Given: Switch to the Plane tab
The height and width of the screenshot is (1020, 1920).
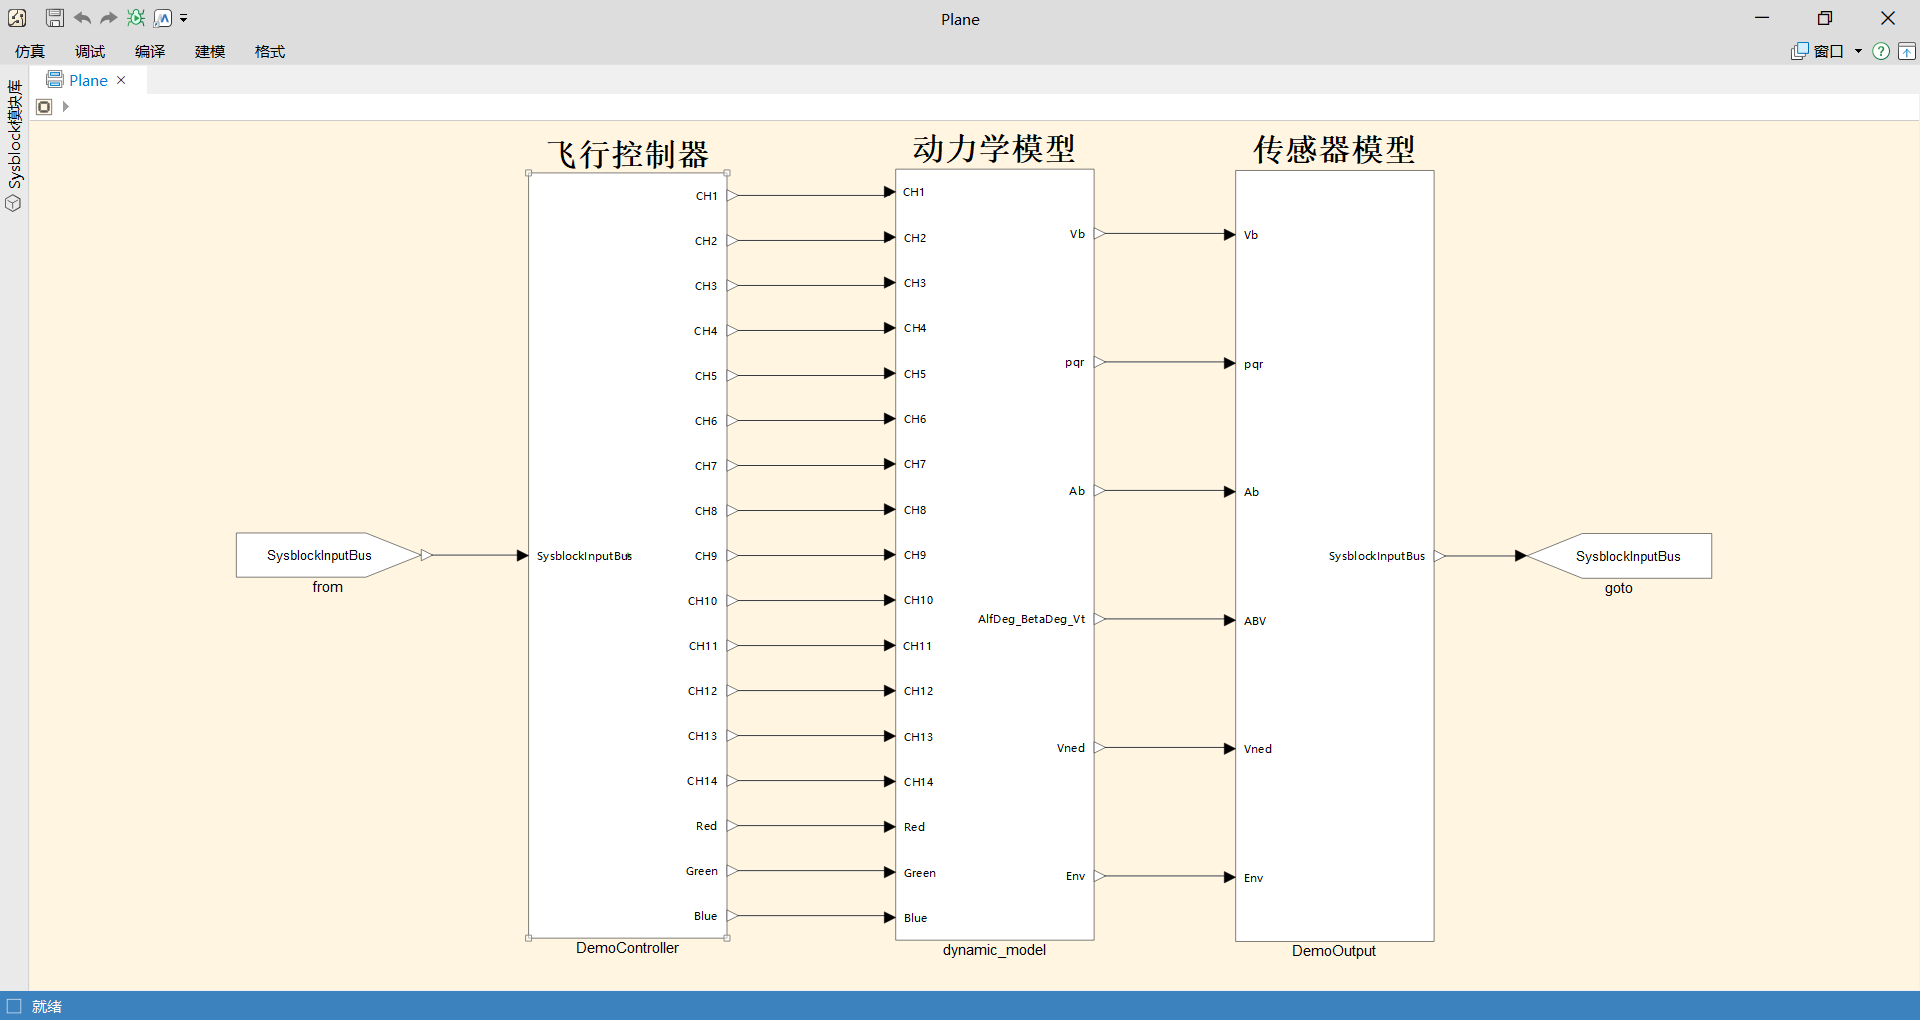Looking at the screenshot, I should click(87, 79).
